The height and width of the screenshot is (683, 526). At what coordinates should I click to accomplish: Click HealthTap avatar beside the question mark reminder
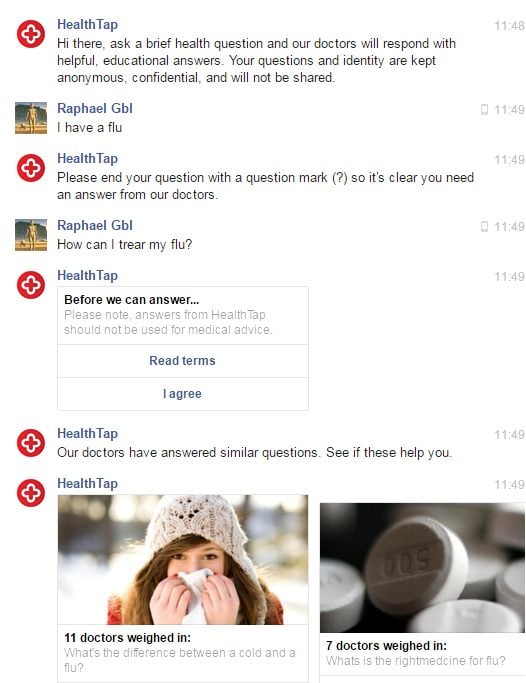[30, 168]
